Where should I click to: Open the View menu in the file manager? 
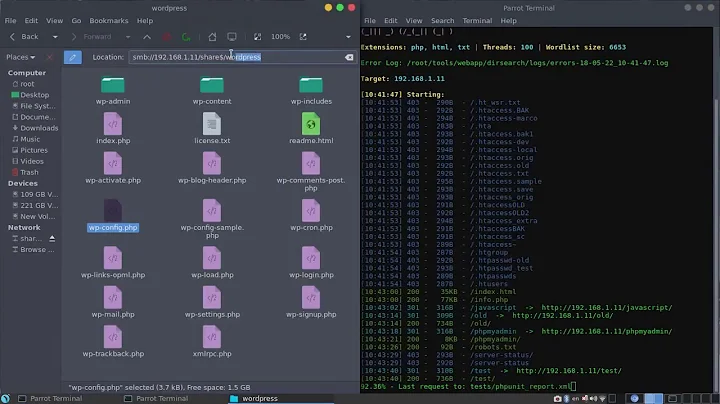(54, 21)
